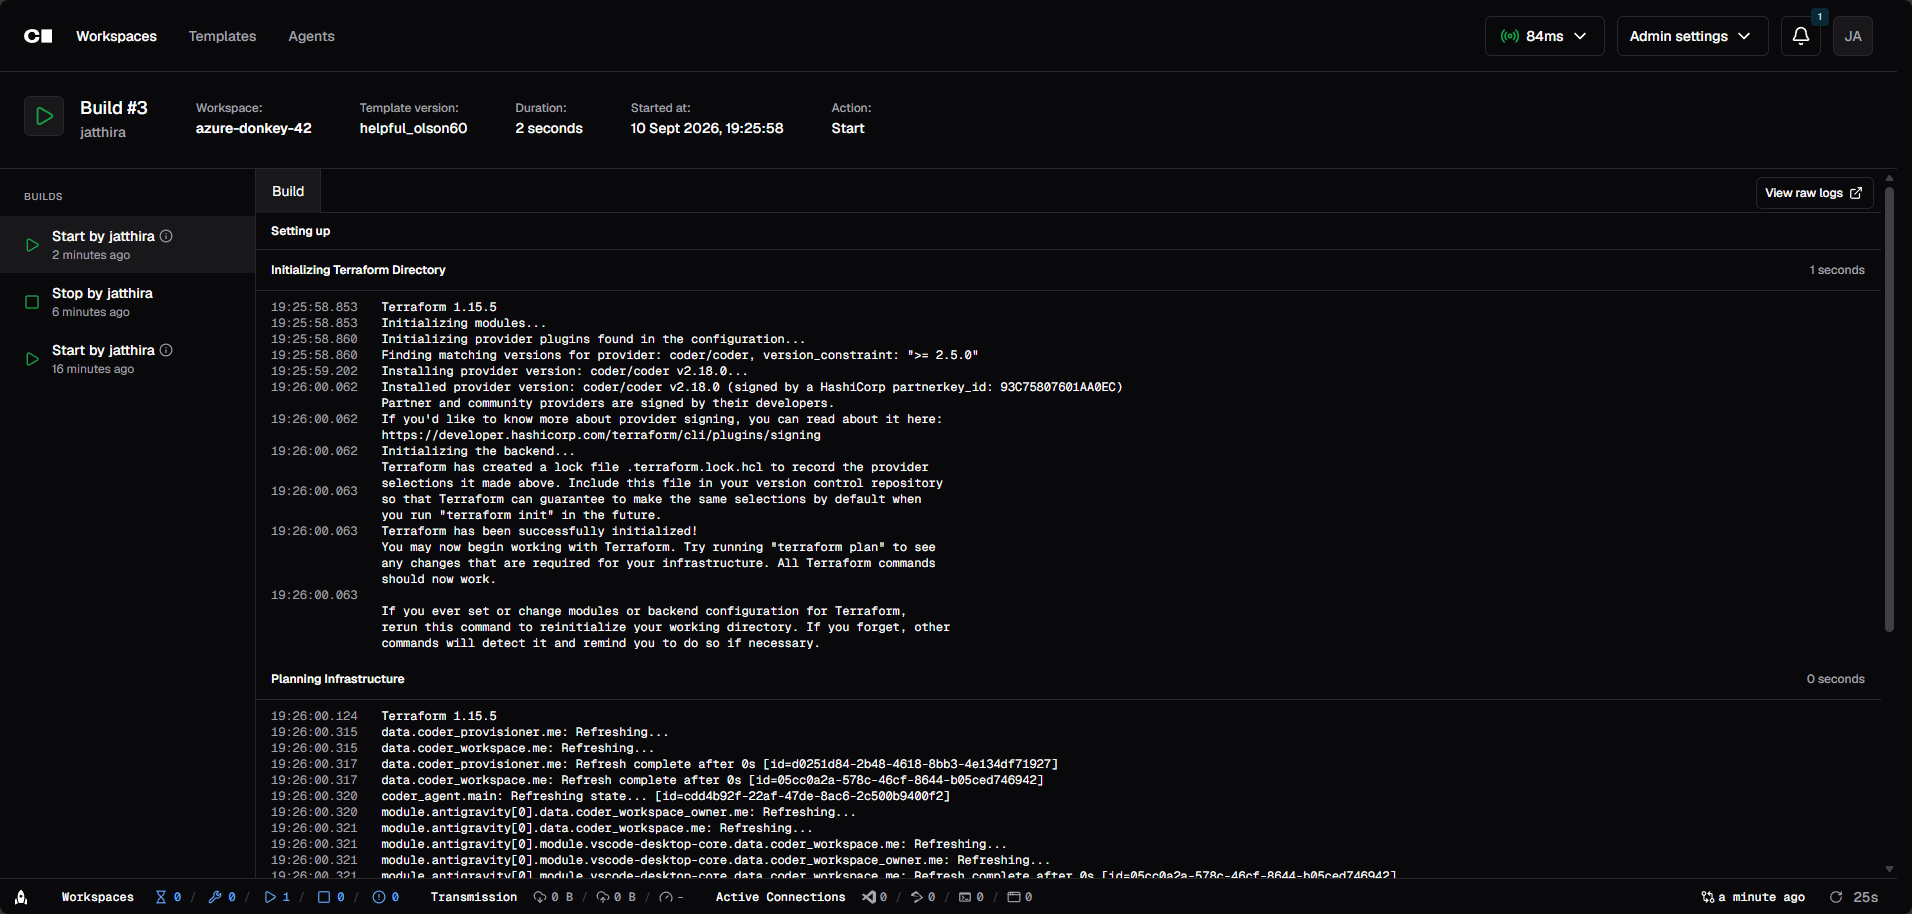Click the terminal connections icon in status bar
The width and height of the screenshot is (1912, 914).
(965, 897)
